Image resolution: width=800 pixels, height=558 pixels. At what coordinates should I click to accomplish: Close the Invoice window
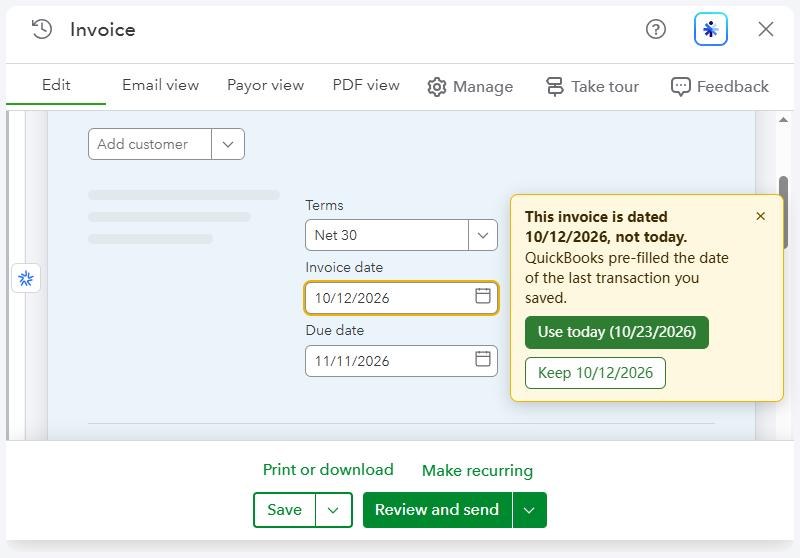(x=766, y=29)
